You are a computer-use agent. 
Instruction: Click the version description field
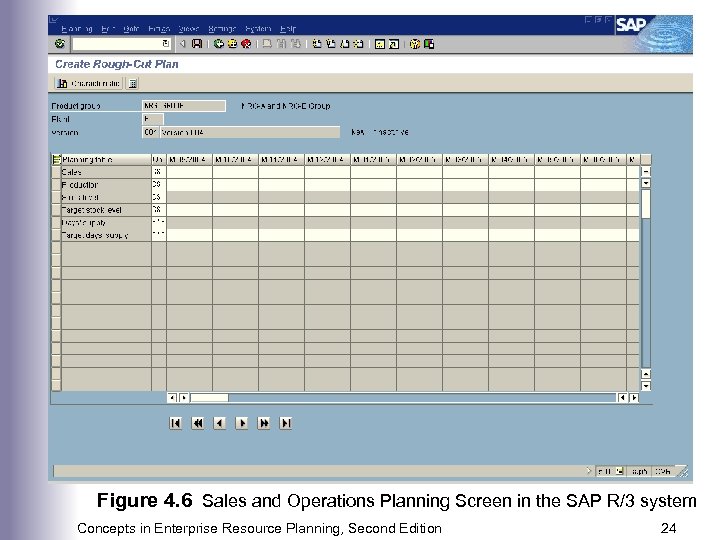(250, 132)
